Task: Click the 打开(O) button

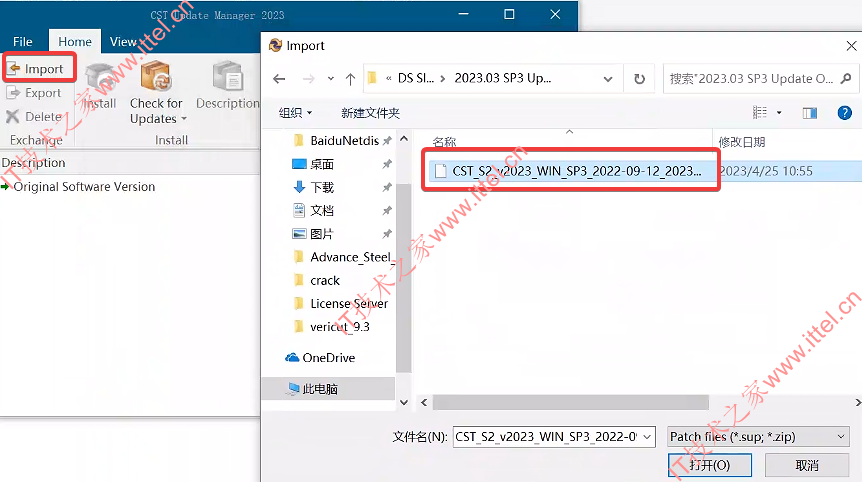Action: [710, 466]
